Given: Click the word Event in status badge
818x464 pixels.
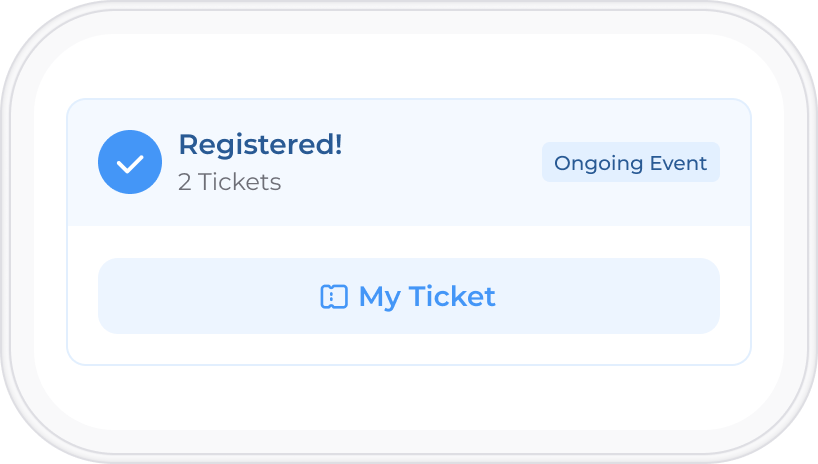Looking at the screenshot, I should [678, 163].
